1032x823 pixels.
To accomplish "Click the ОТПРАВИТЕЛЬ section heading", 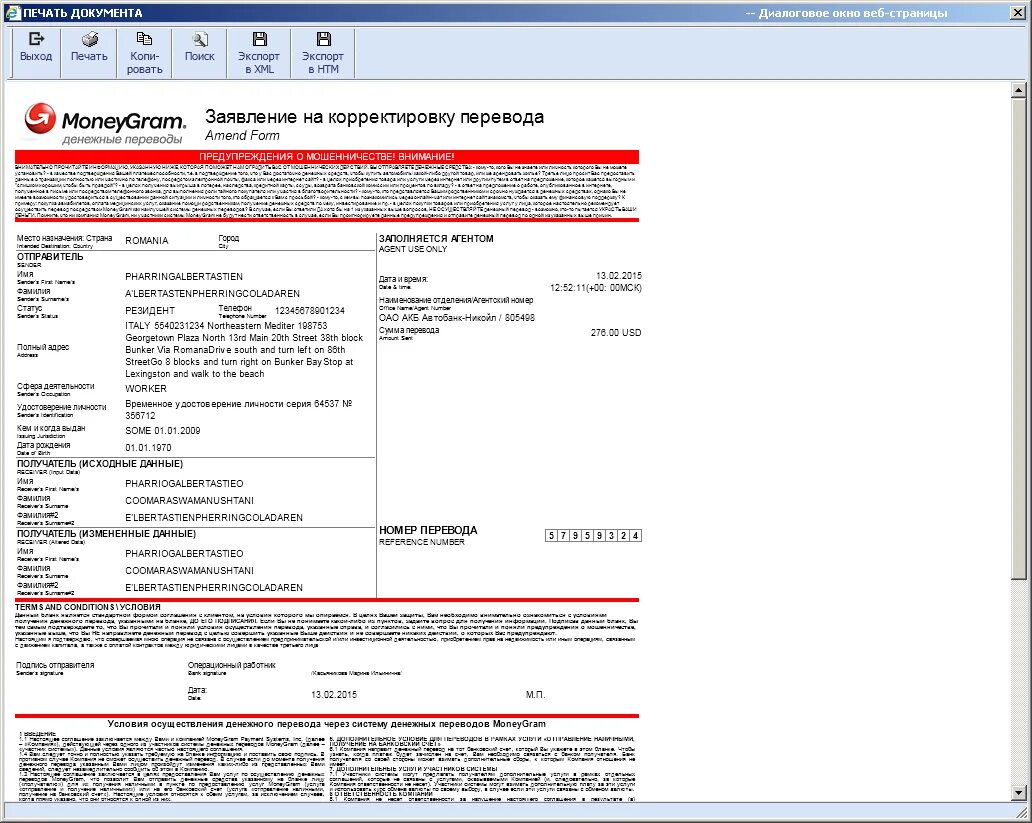I will pyautogui.click(x=50, y=257).
